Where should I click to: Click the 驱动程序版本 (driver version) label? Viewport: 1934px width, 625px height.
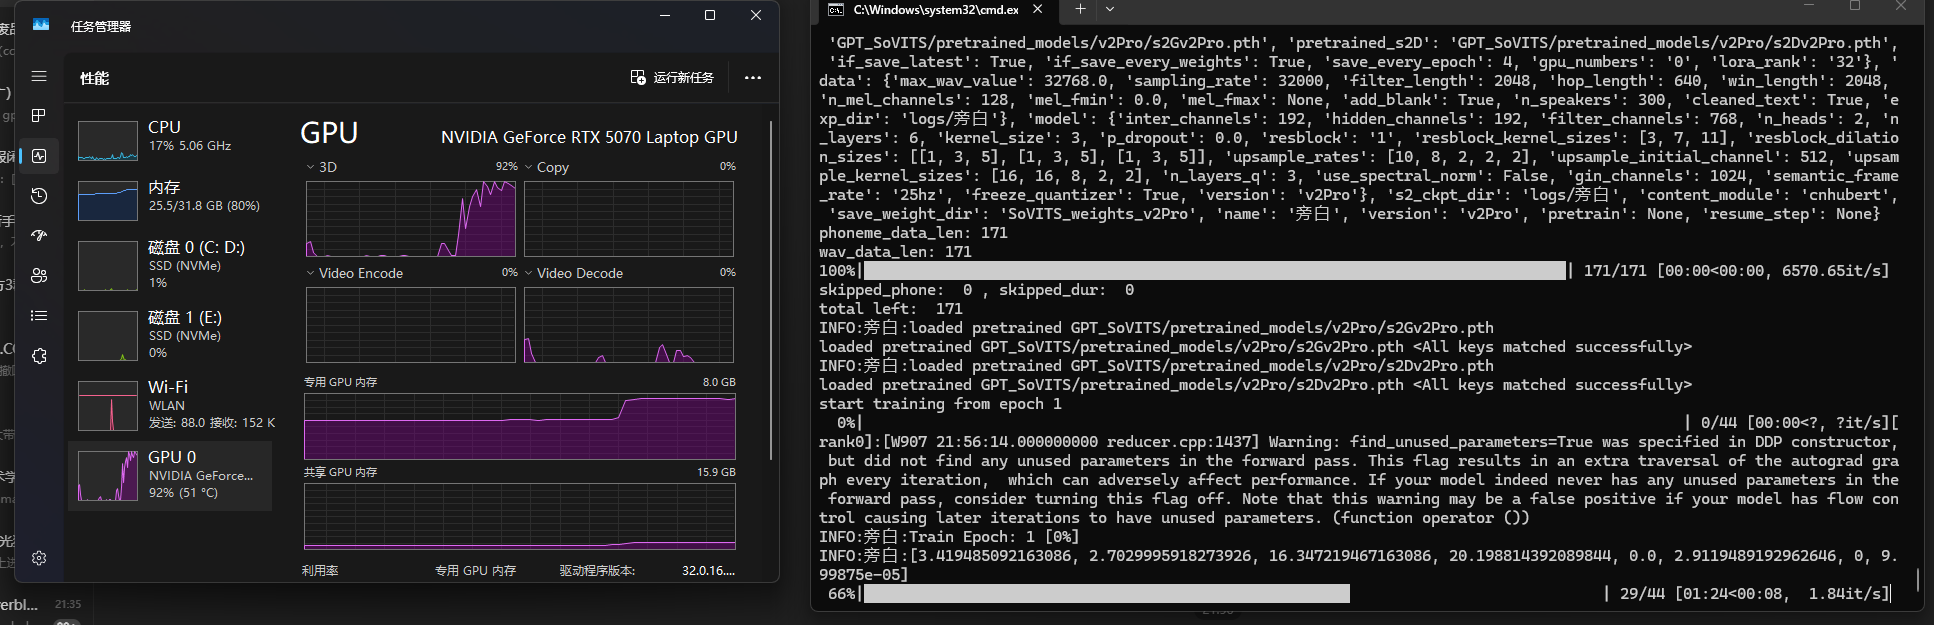pos(597,571)
